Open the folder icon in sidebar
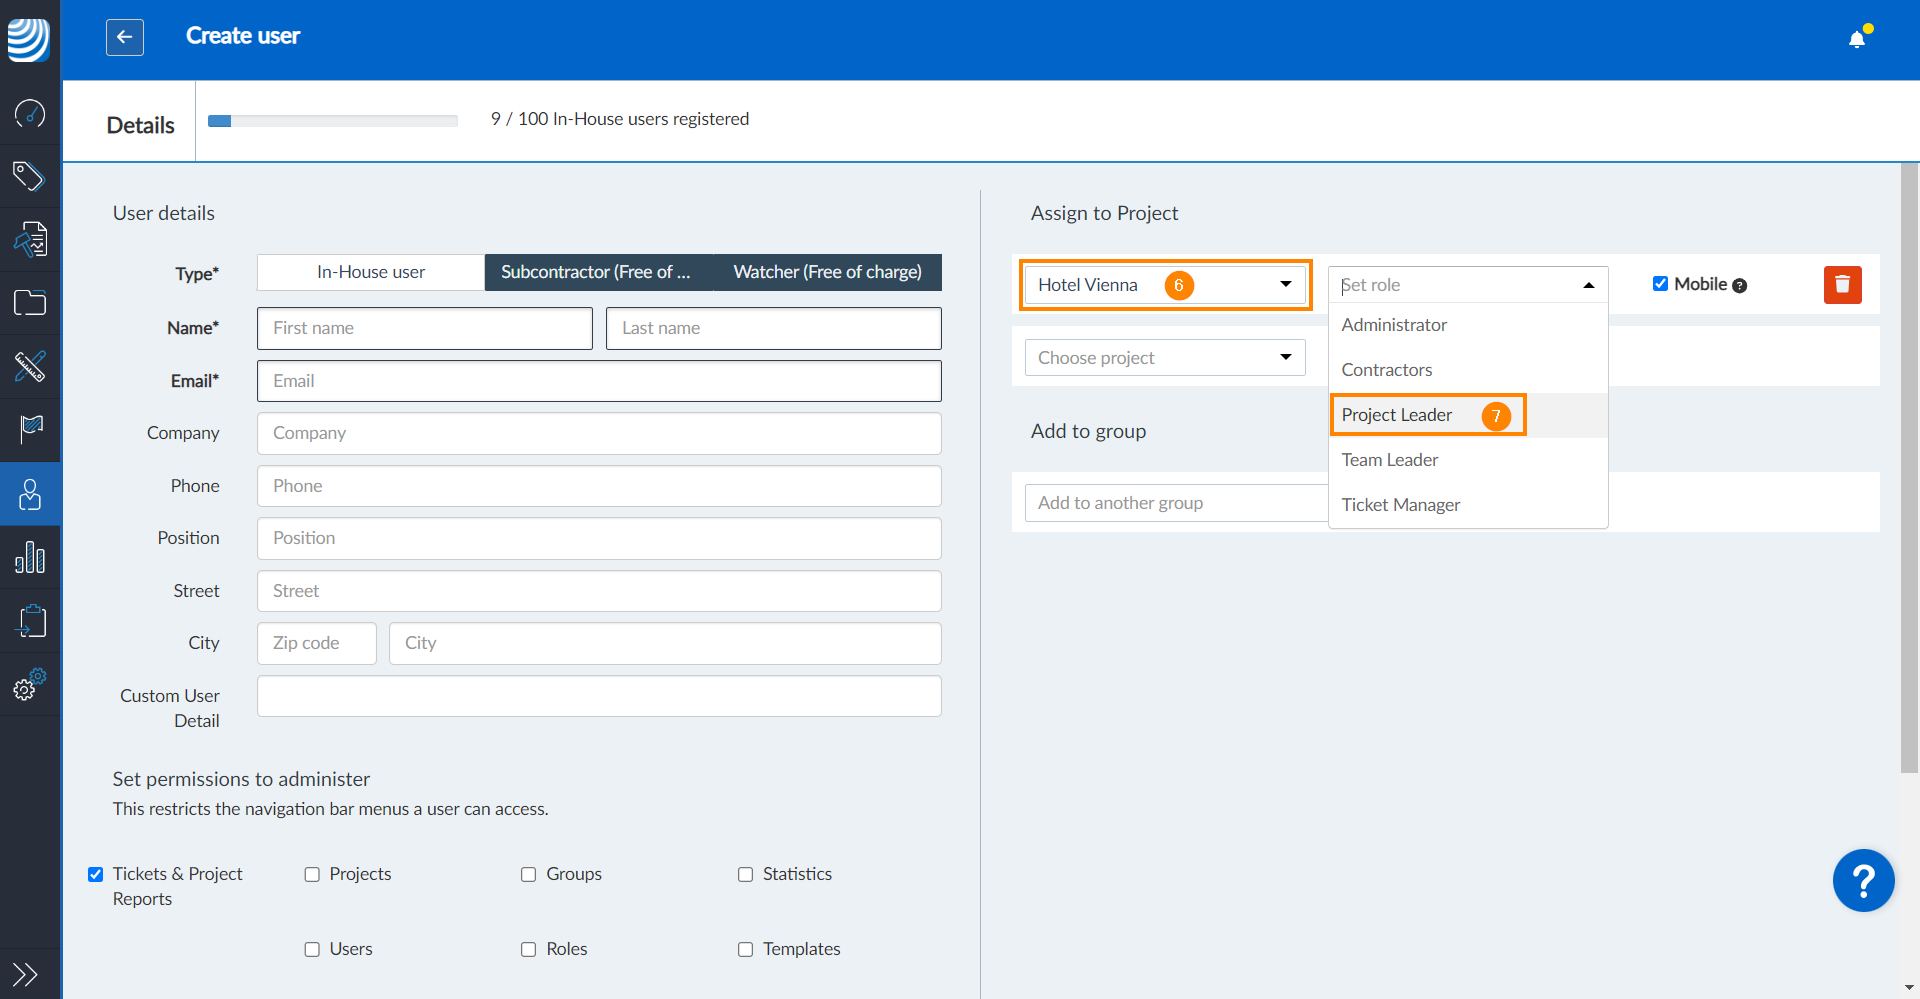This screenshot has width=1920, height=999. (30, 303)
